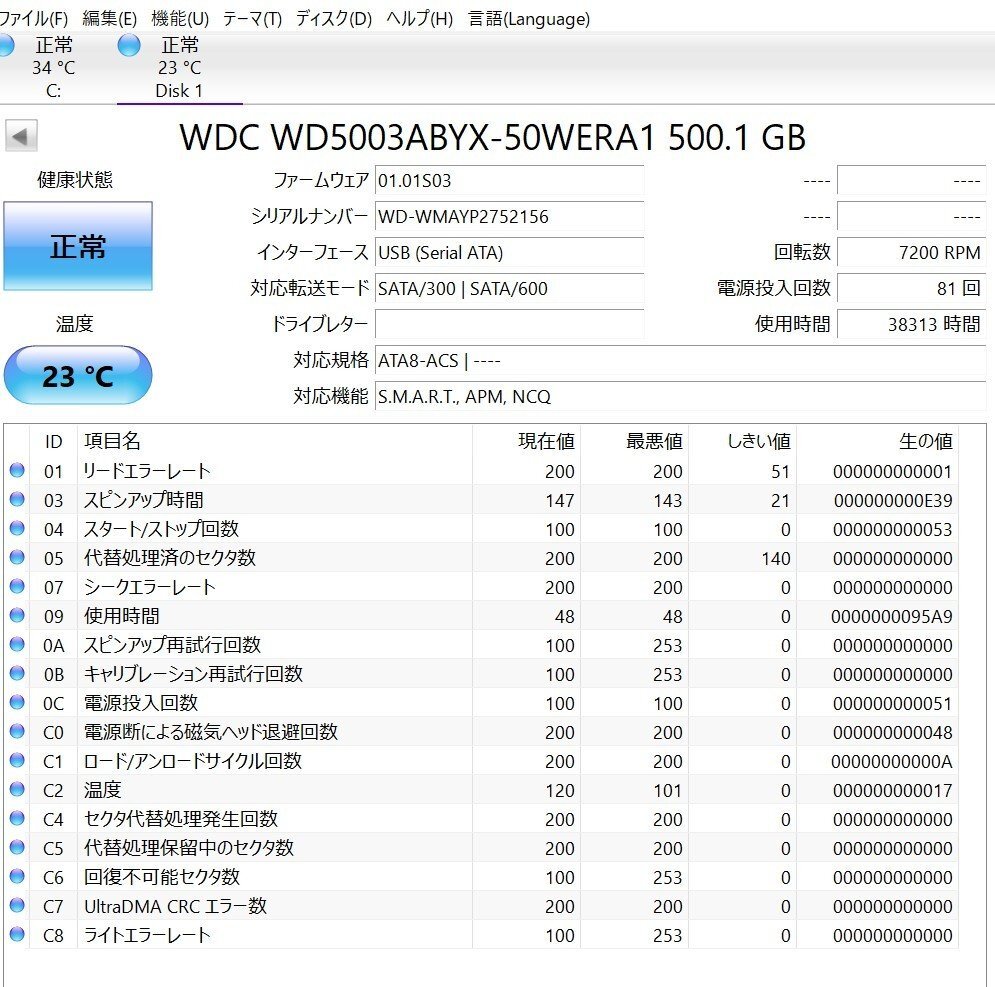Click the 項目名 column header
995x987 pixels.
(x=275, y=441)
